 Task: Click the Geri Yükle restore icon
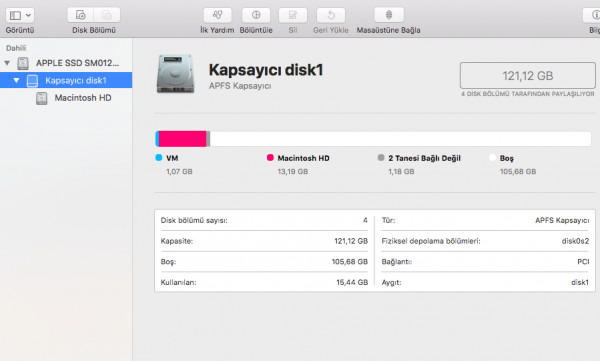[x=331, y=15]
